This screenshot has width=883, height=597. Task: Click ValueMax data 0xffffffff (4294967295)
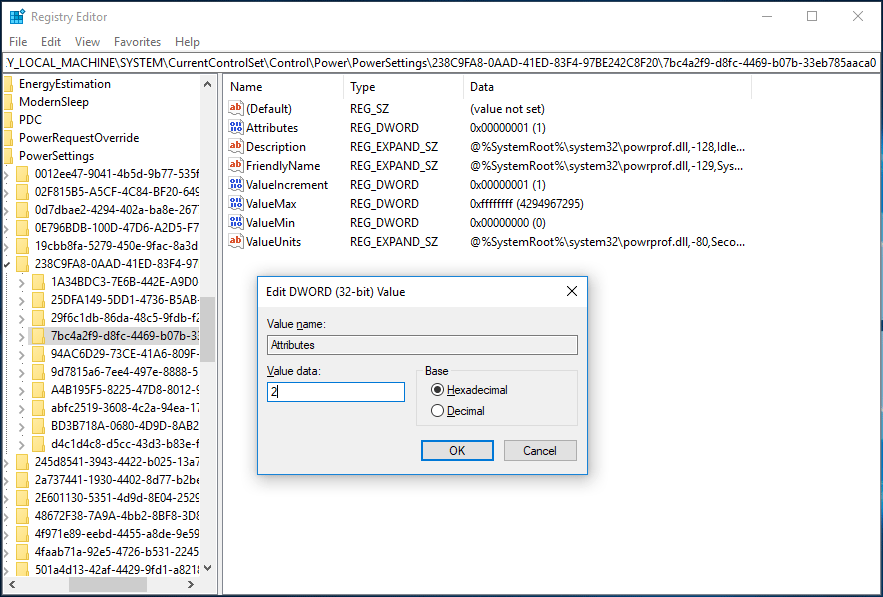[527, 204]
